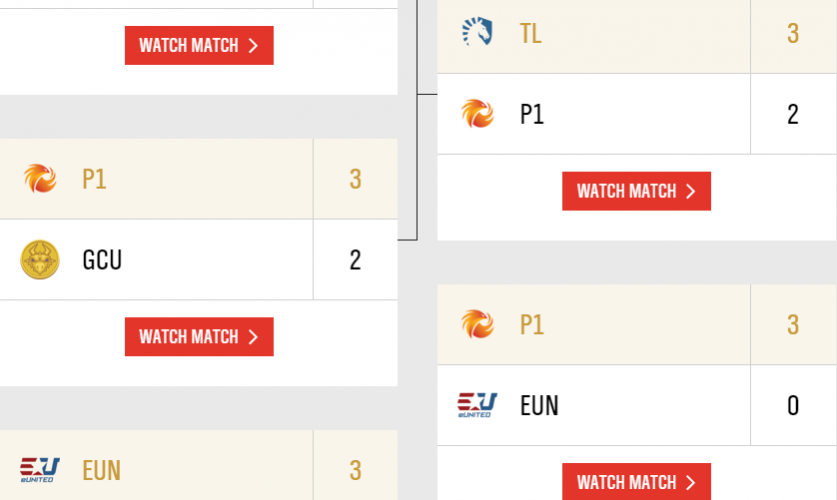The image size is (837, 500).
Task: Click EUN's score of 0
Action: click(793, 405)
